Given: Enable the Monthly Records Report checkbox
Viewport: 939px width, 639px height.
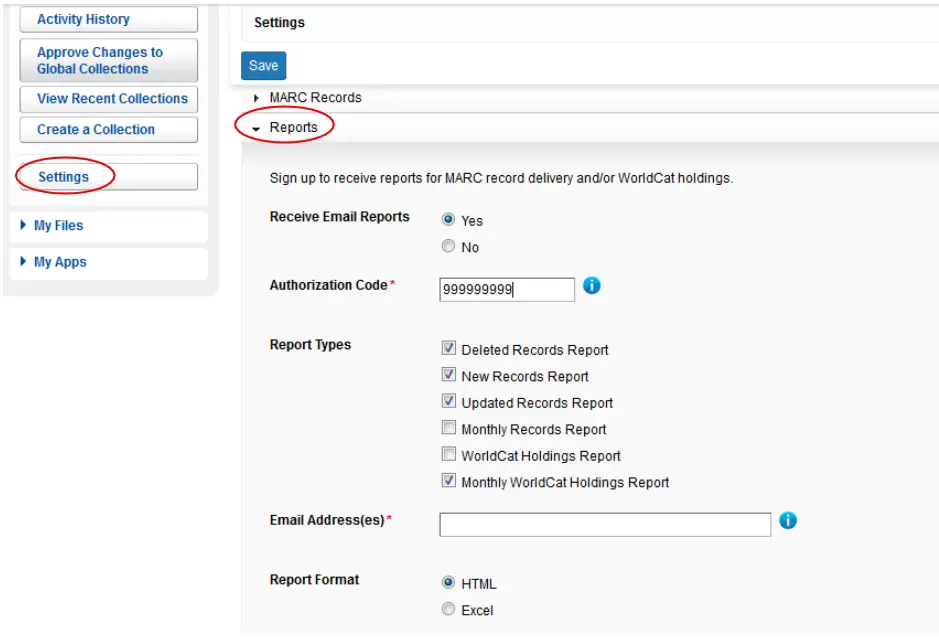Looking at the screenshot, I should pyautogui.click(x=449, y=429).
